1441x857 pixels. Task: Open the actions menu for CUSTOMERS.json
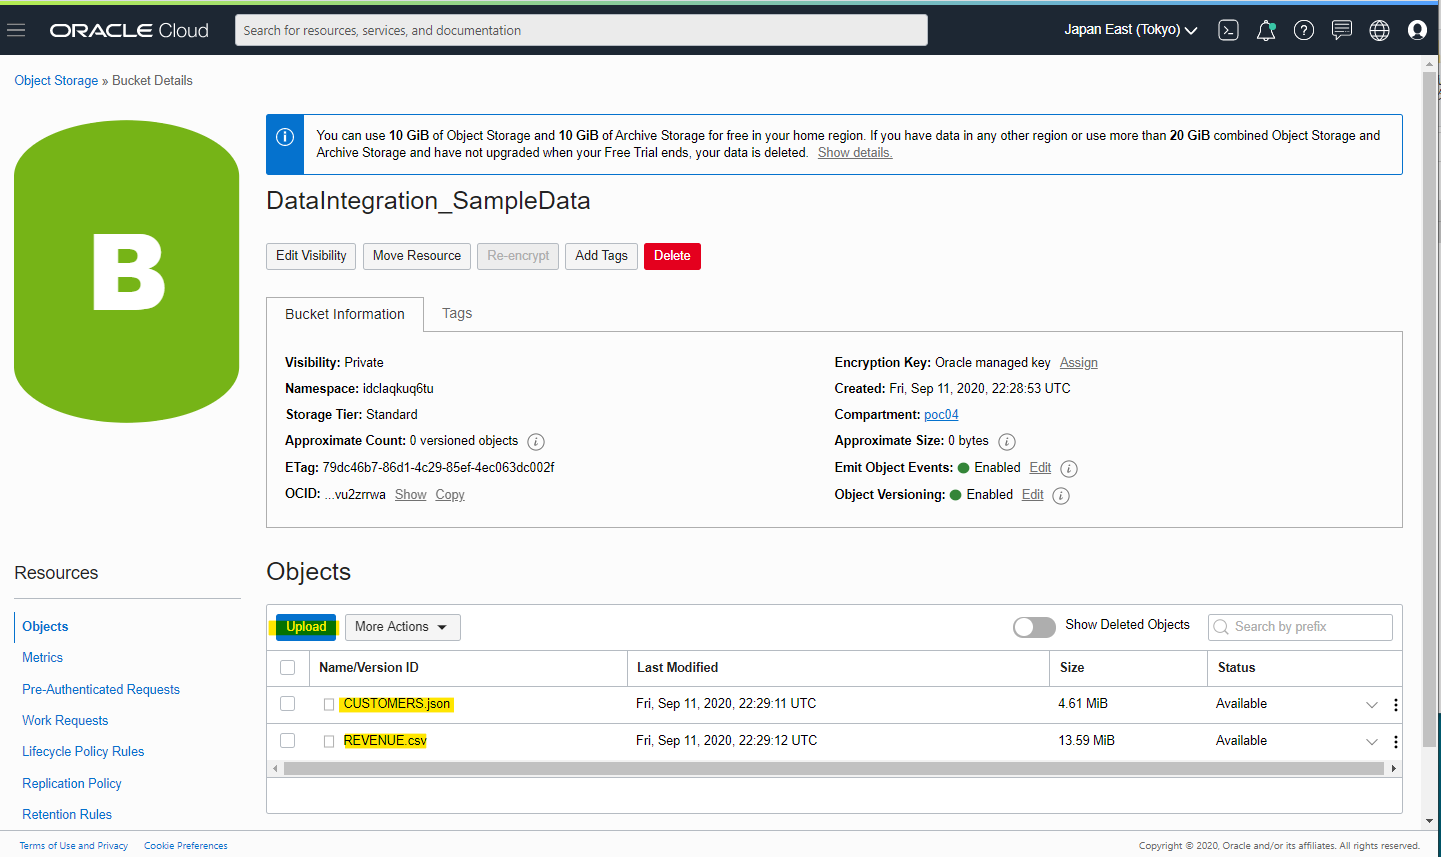pyautogui.click(x=1395, y=704)
